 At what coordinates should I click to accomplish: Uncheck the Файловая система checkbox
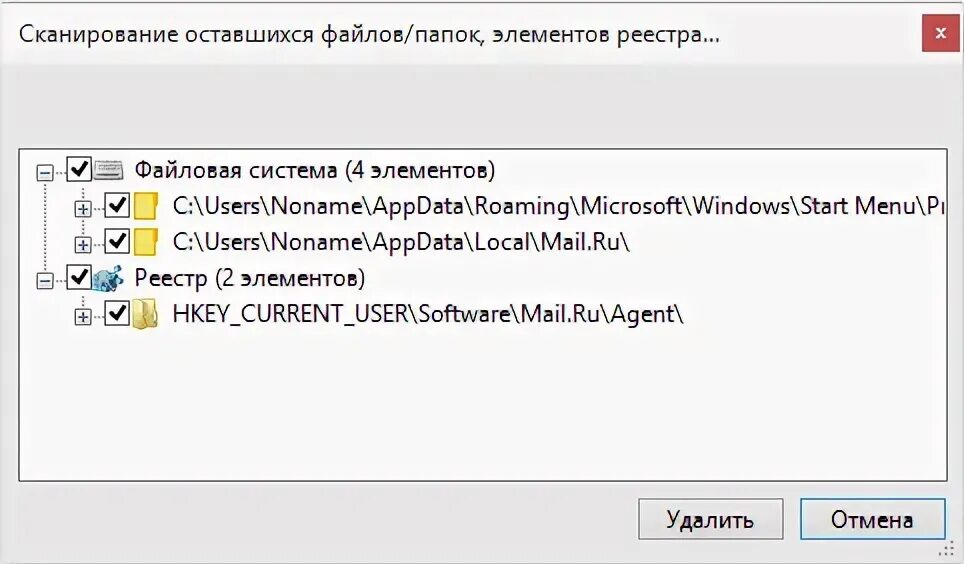point(79,169)
